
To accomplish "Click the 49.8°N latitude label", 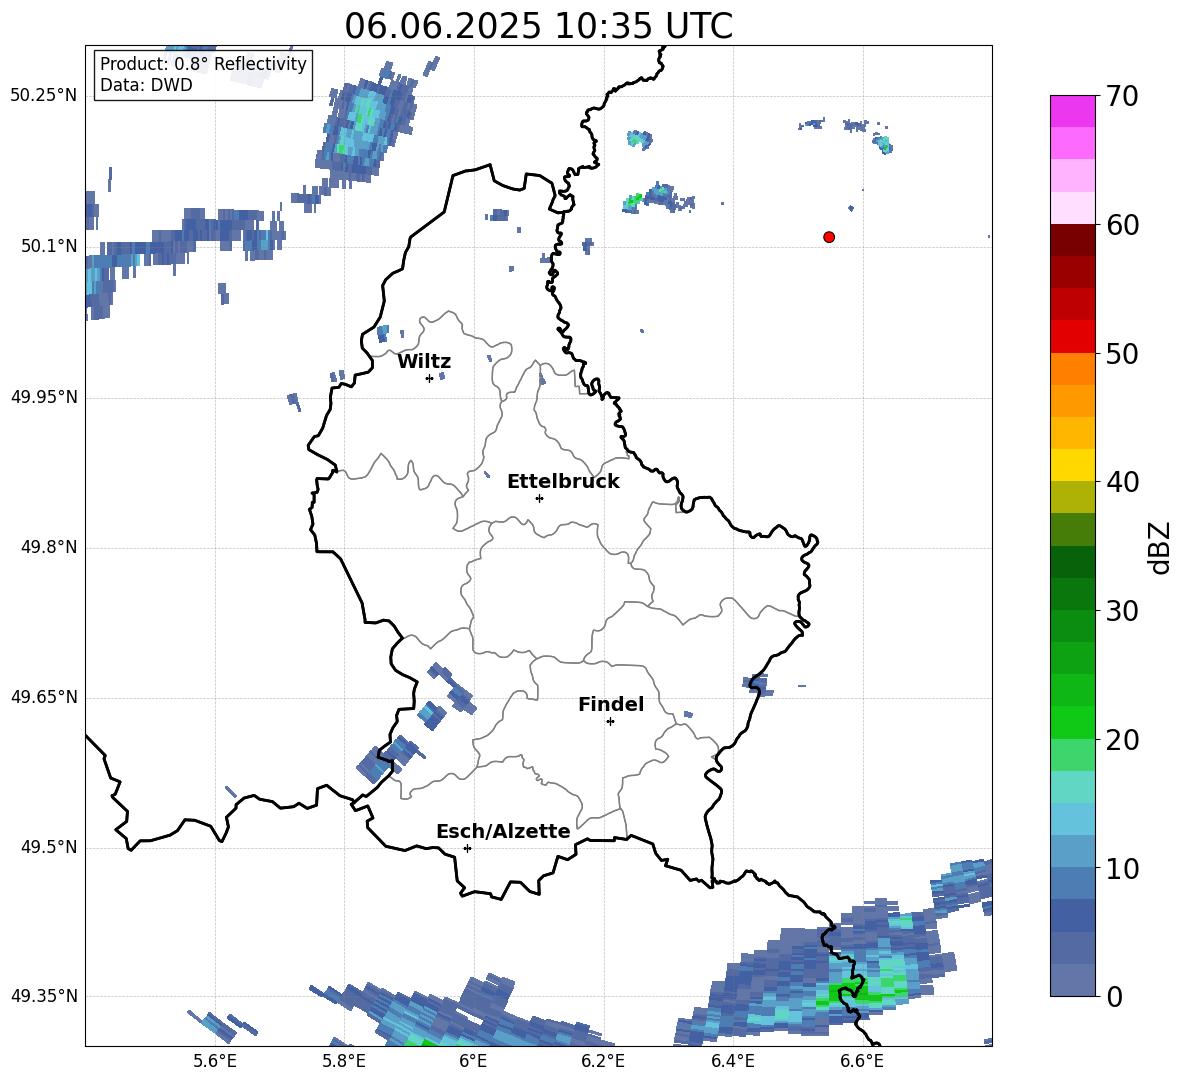I will click(x=49, y=547).
